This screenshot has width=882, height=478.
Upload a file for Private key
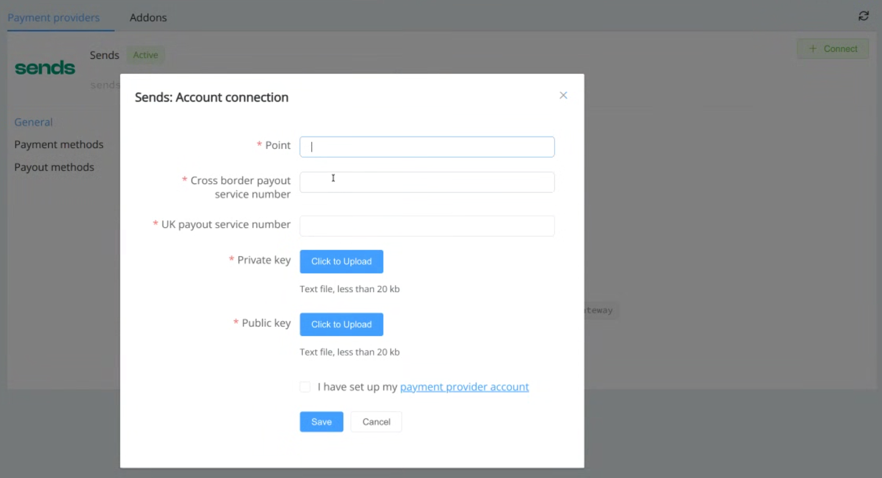click(341, 261)
